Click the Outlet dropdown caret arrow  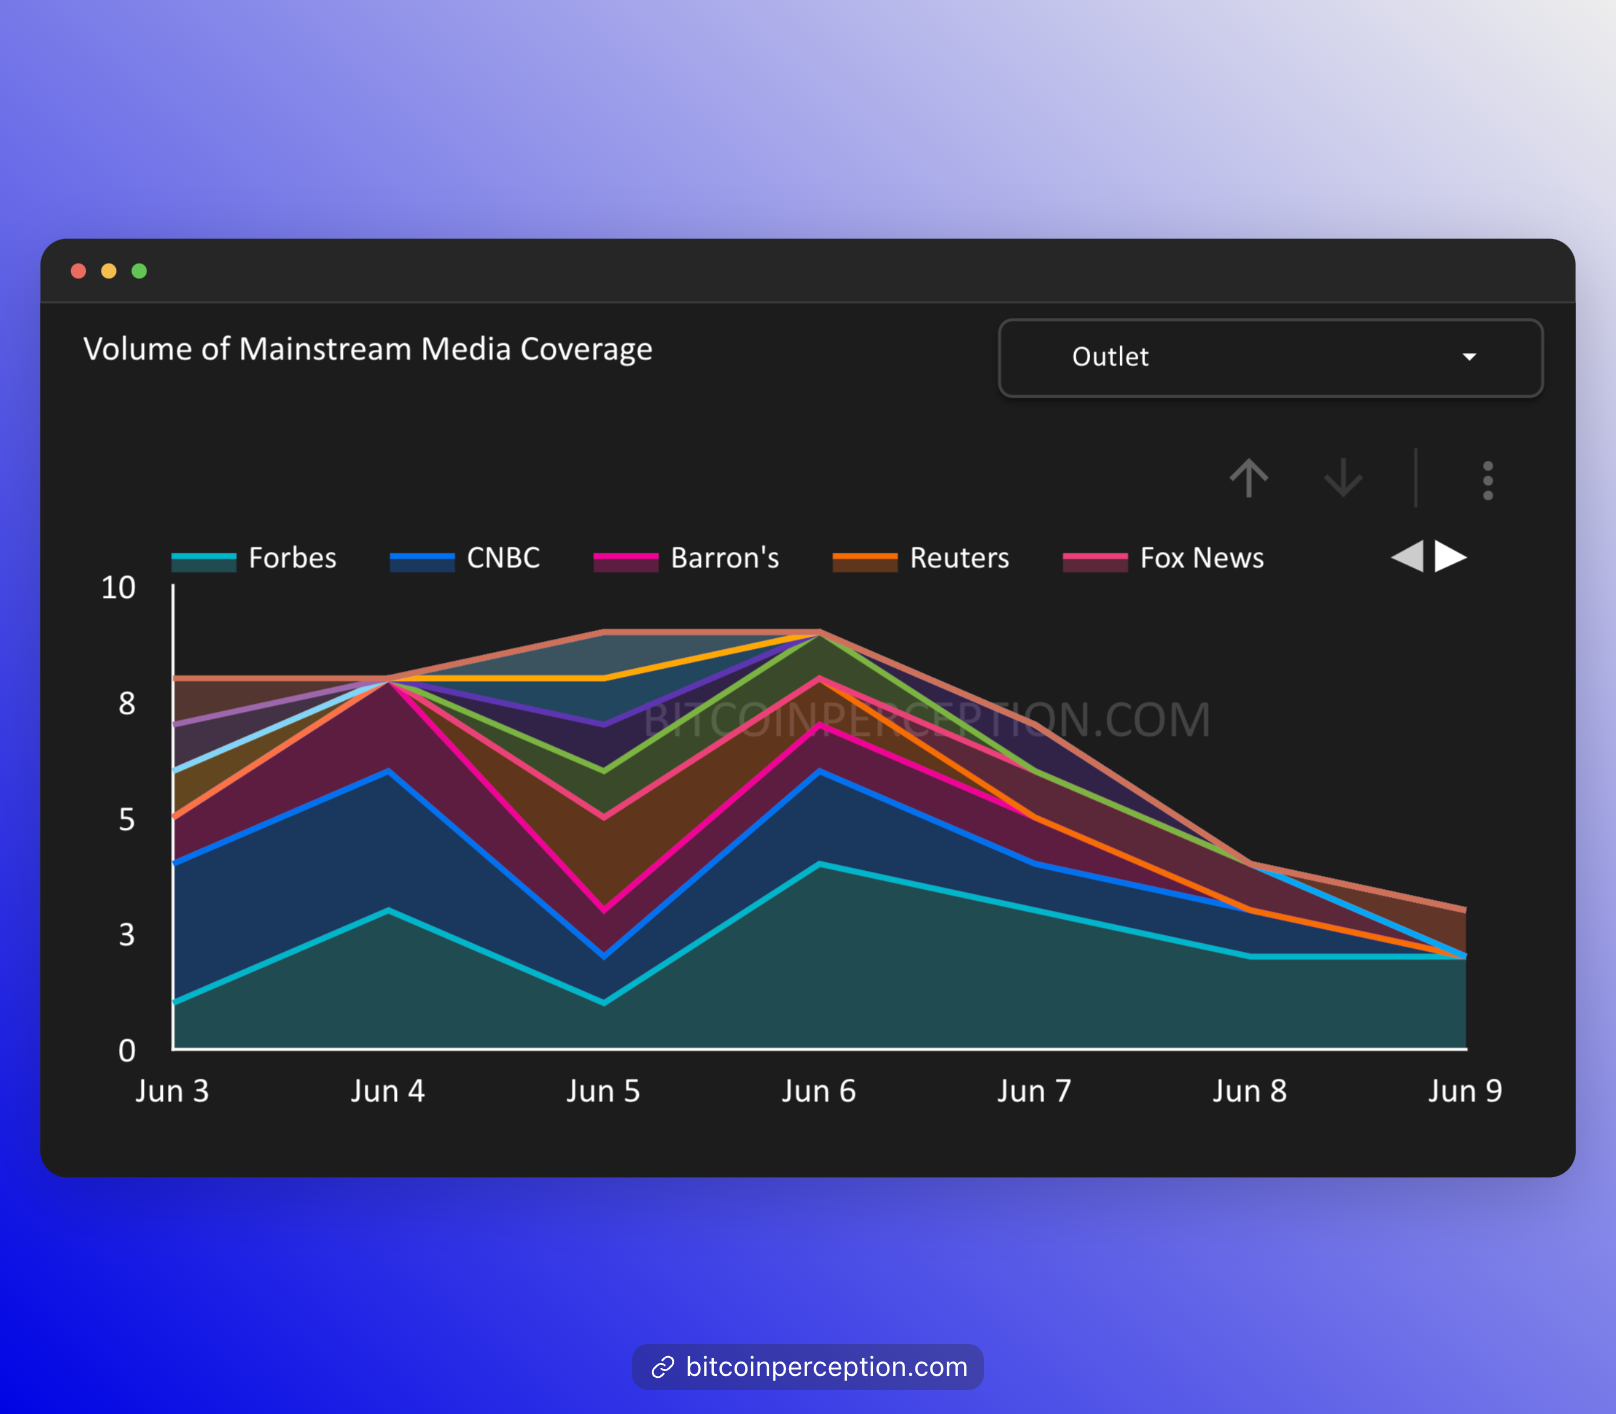point(1469,357)
